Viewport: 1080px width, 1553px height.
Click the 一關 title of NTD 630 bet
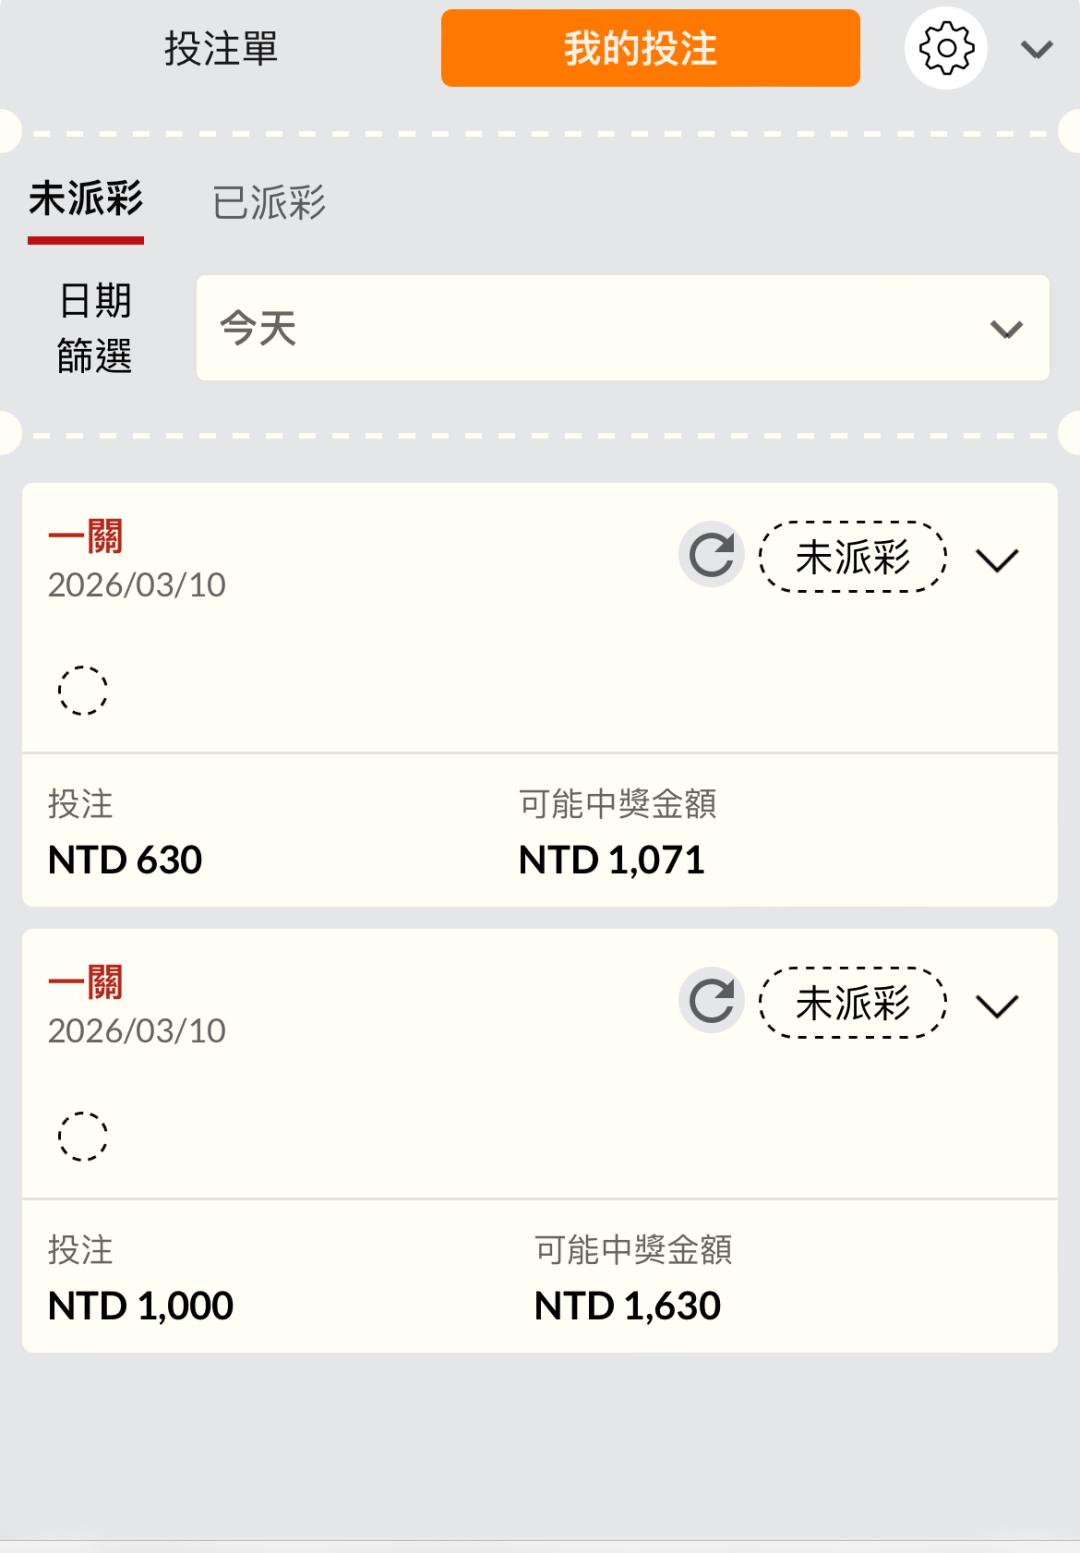86,537
